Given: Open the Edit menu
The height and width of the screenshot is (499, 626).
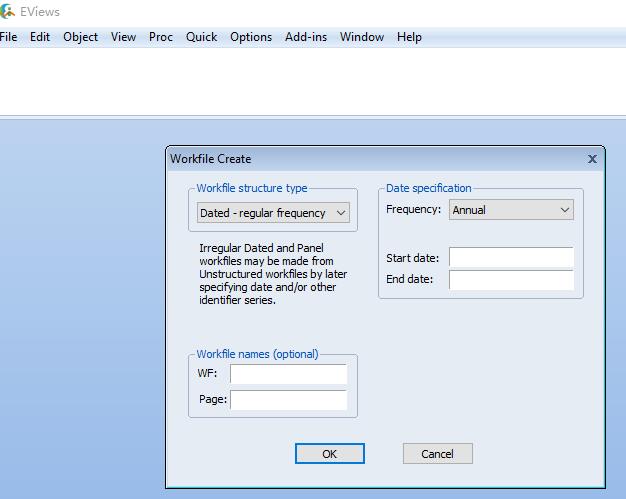Looking at the screenshot, I should [x=40, y=37].
